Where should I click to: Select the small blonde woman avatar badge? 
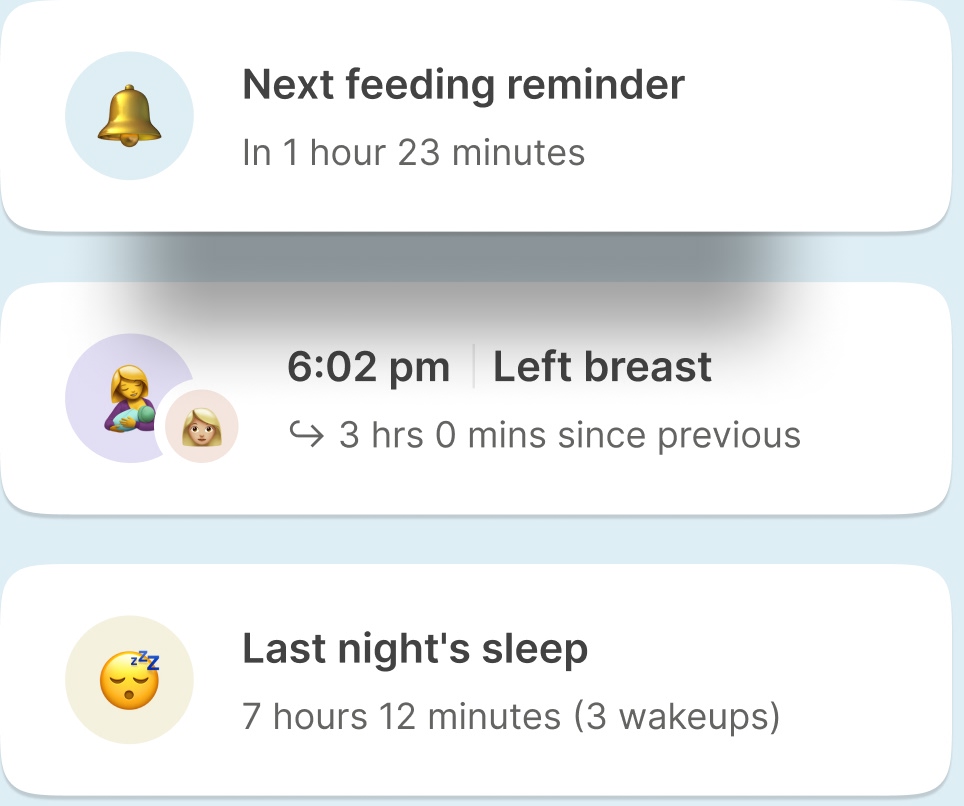[x=202, y=427]
